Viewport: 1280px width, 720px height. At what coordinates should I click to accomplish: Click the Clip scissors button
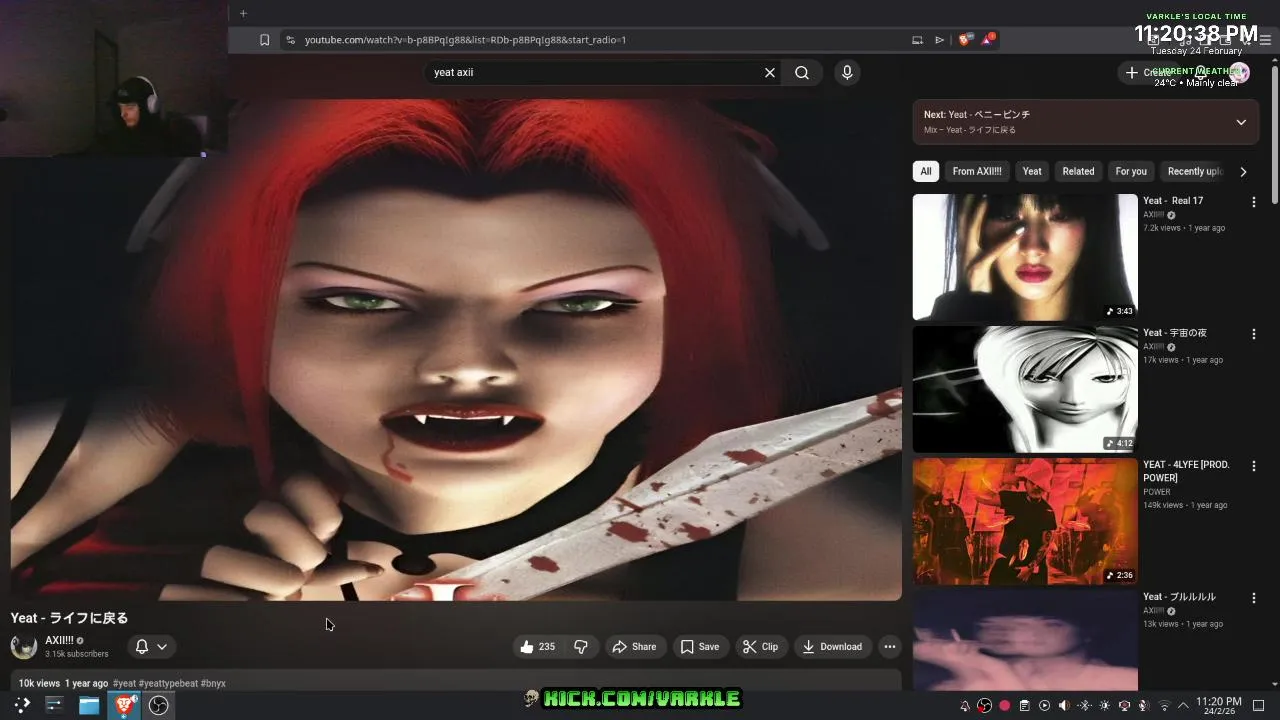[x=760, y=647]
